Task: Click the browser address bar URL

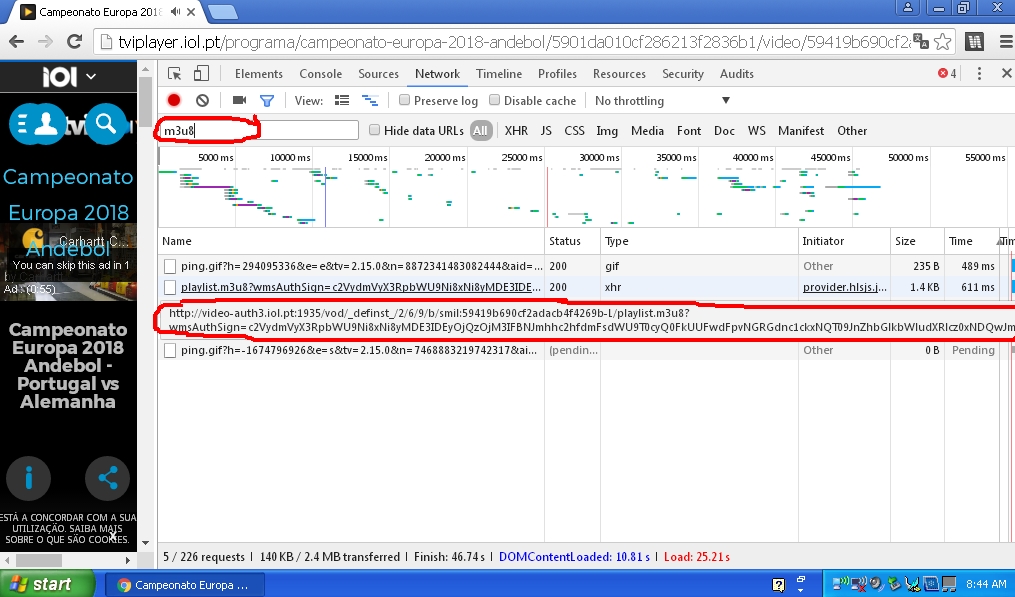Action: pos(515,42)
